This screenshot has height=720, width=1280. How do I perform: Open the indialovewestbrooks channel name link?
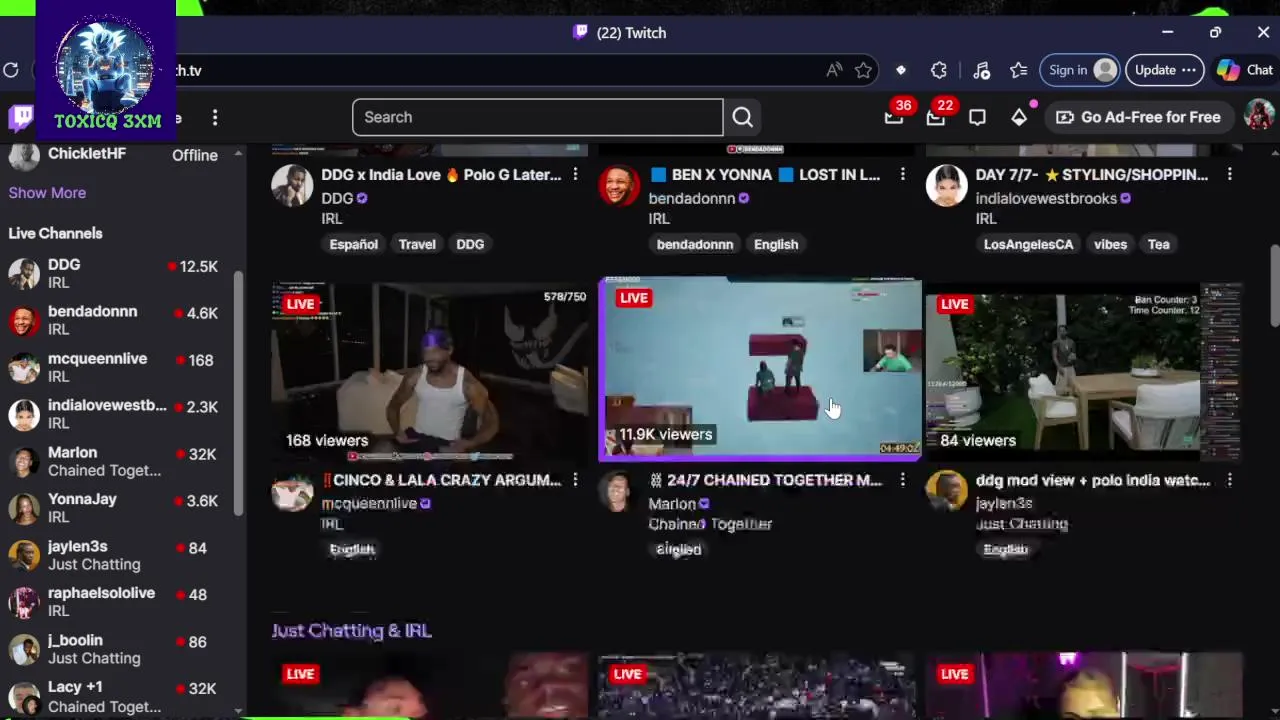[1046, 199]
